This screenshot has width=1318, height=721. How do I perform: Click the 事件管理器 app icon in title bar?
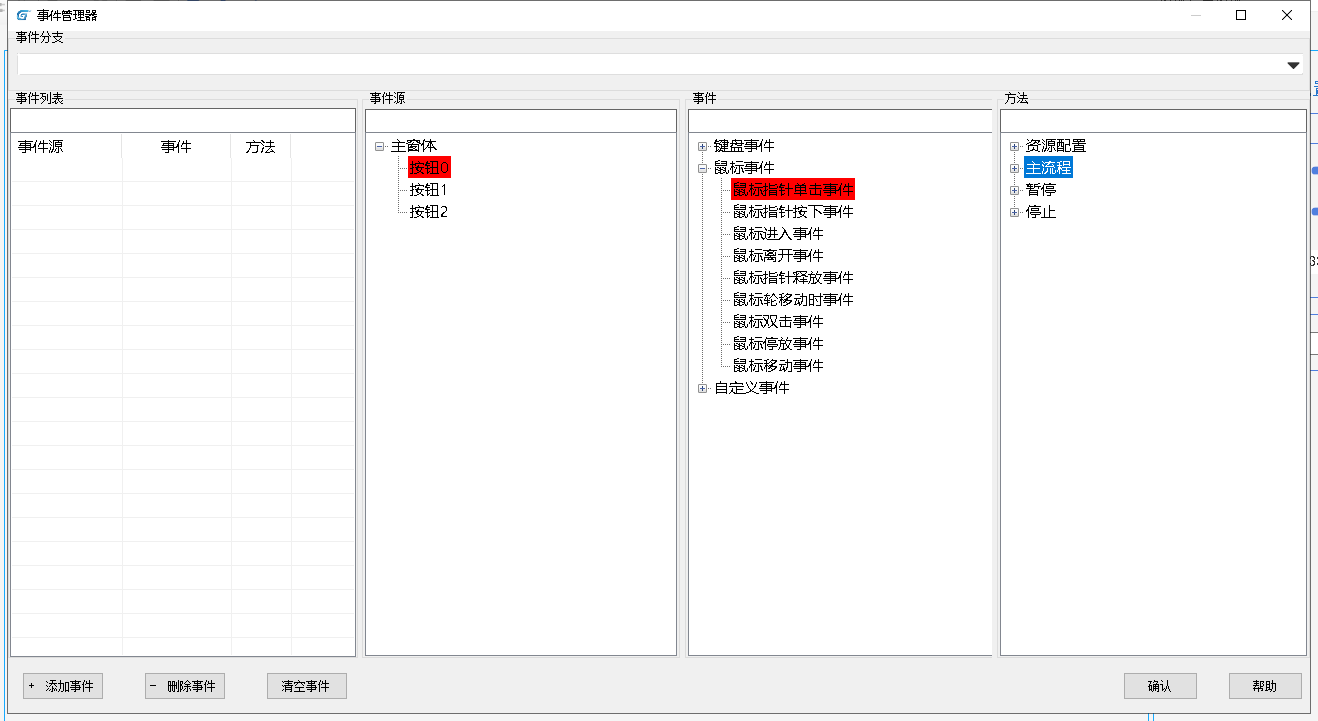click(23, 15)
